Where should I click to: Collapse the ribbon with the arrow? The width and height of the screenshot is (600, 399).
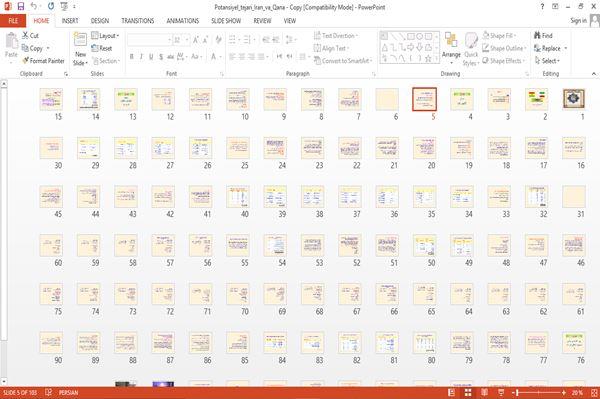click(x=594, y=73)
